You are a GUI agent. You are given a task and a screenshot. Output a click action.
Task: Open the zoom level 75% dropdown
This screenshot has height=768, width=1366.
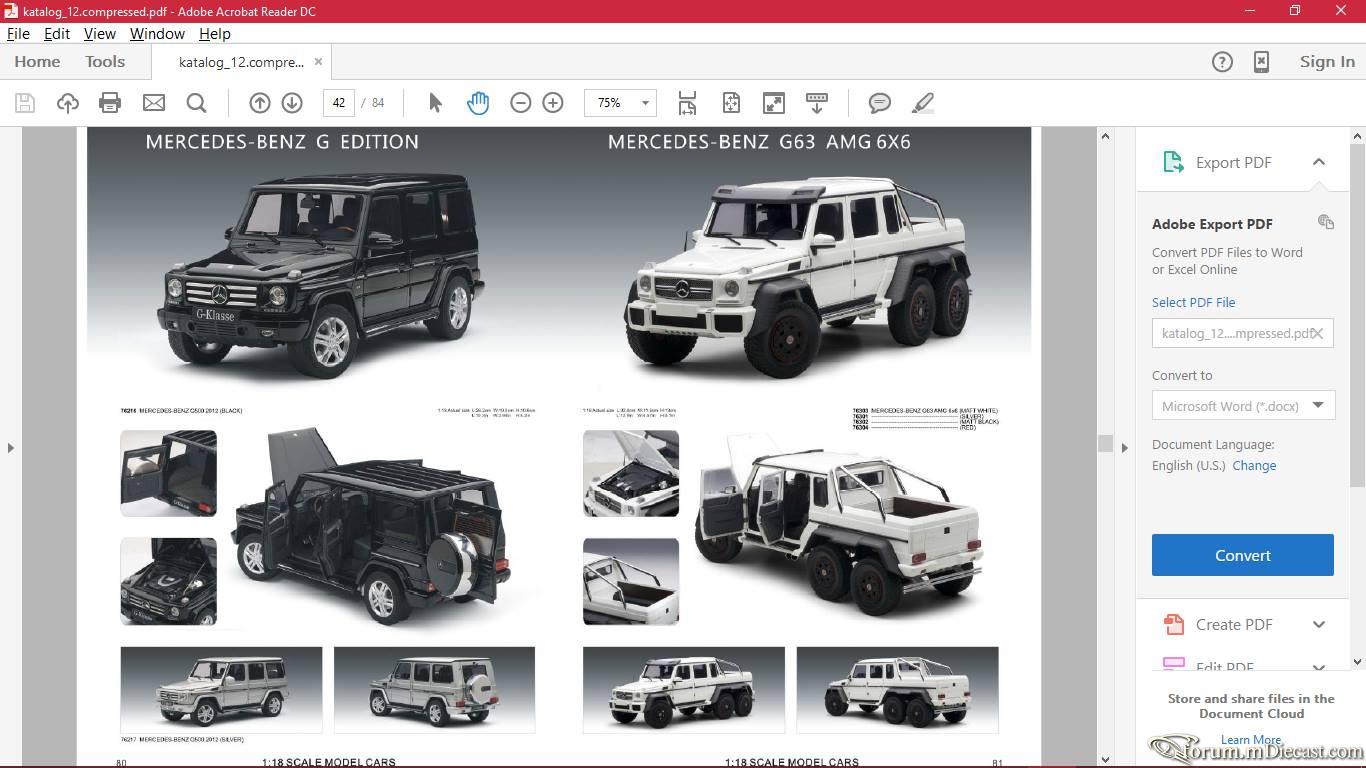pyautogui.click(x=645, y=103)
